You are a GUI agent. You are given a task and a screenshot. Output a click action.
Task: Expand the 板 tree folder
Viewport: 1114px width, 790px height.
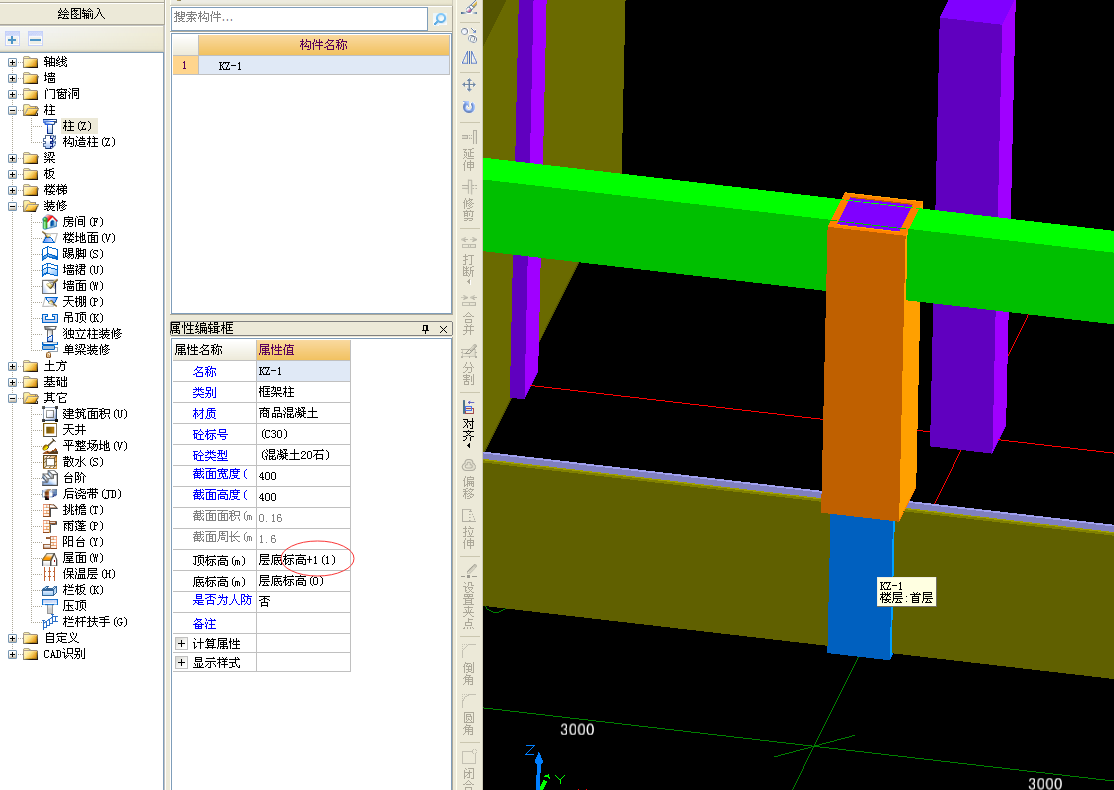12,174
